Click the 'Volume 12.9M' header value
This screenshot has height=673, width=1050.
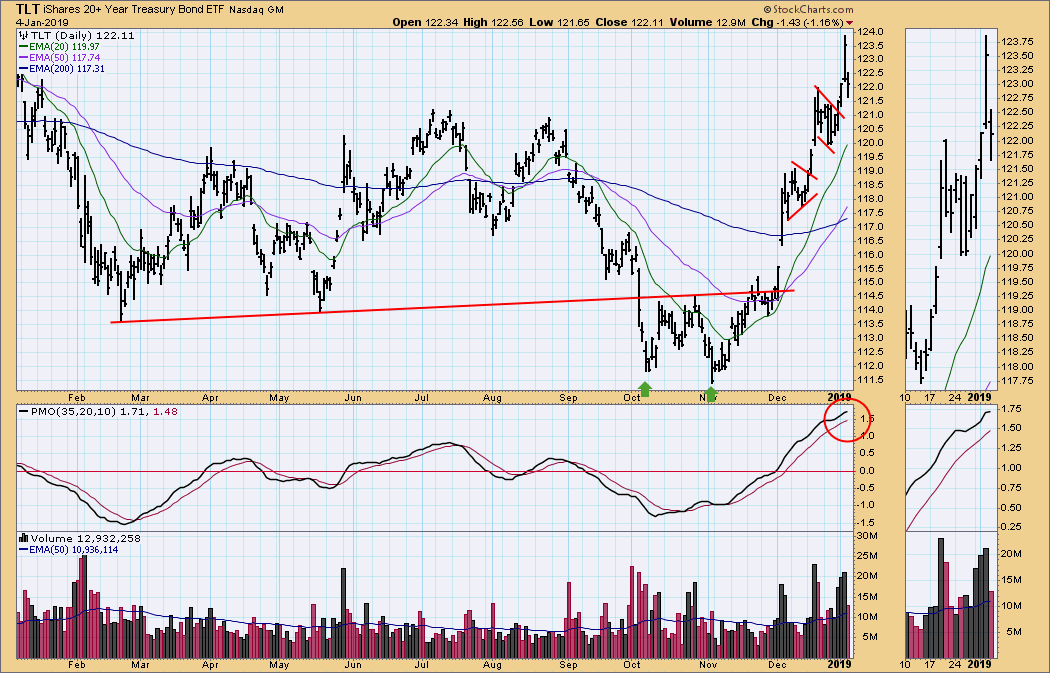(708, 22)
